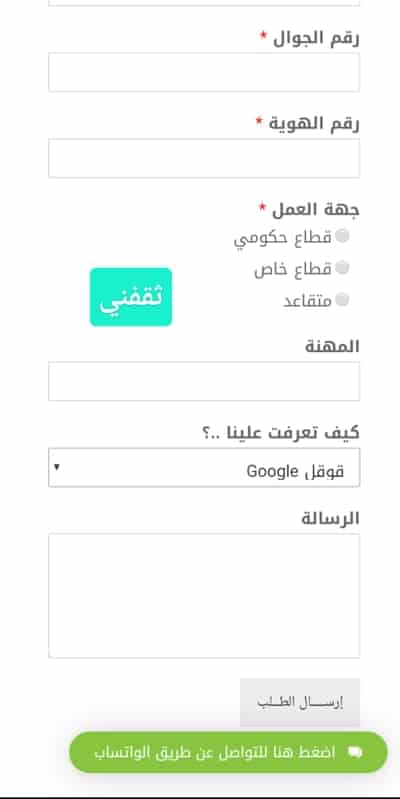Select the متقاعد radio button

(x=343, y=300)
